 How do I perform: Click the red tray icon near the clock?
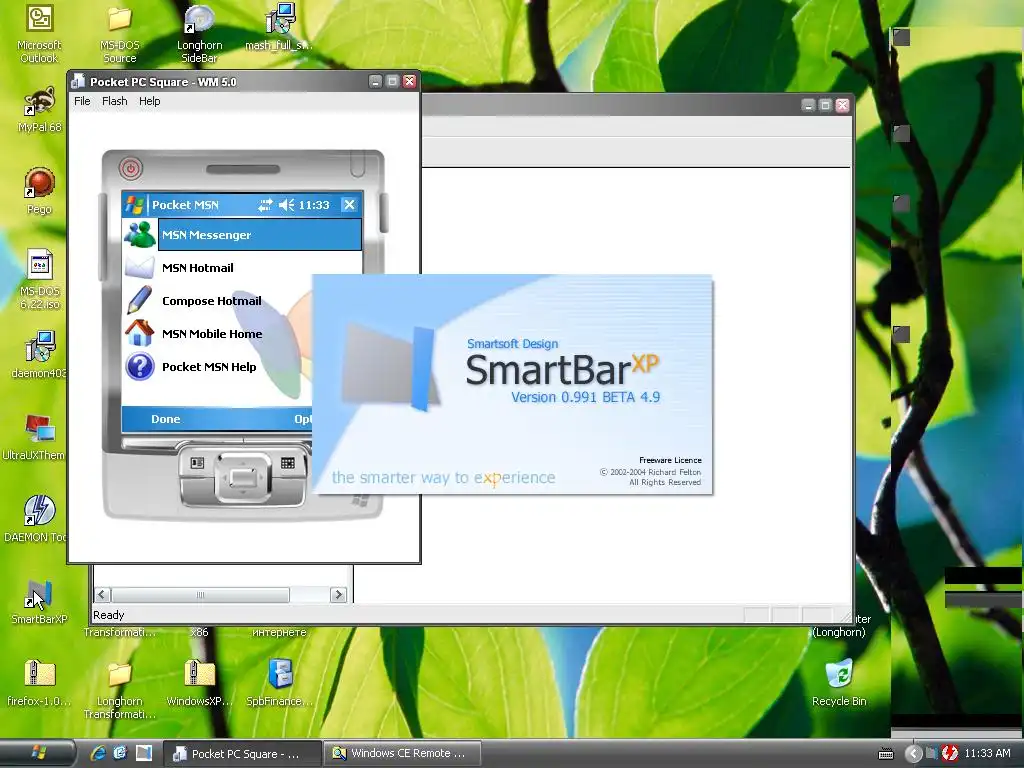click(x=950, y=754)
